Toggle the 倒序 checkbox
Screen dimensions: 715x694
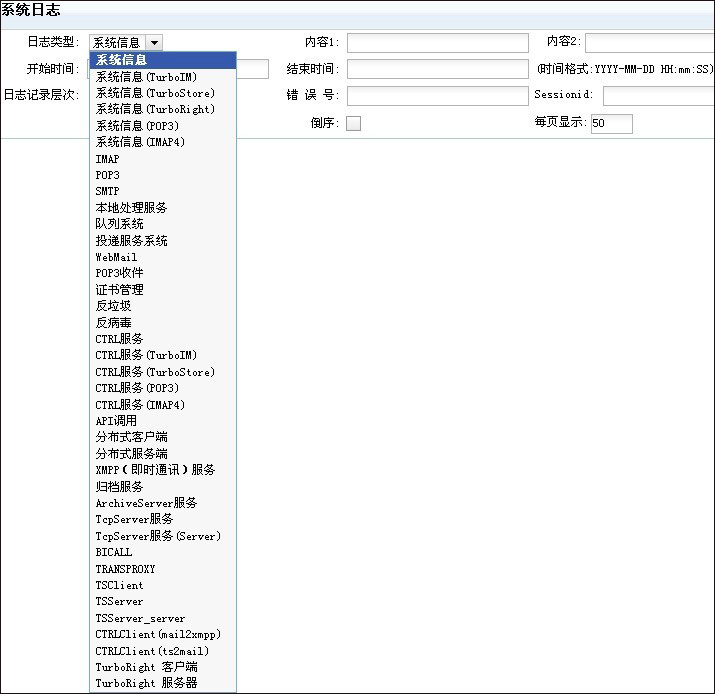point(353,124)
